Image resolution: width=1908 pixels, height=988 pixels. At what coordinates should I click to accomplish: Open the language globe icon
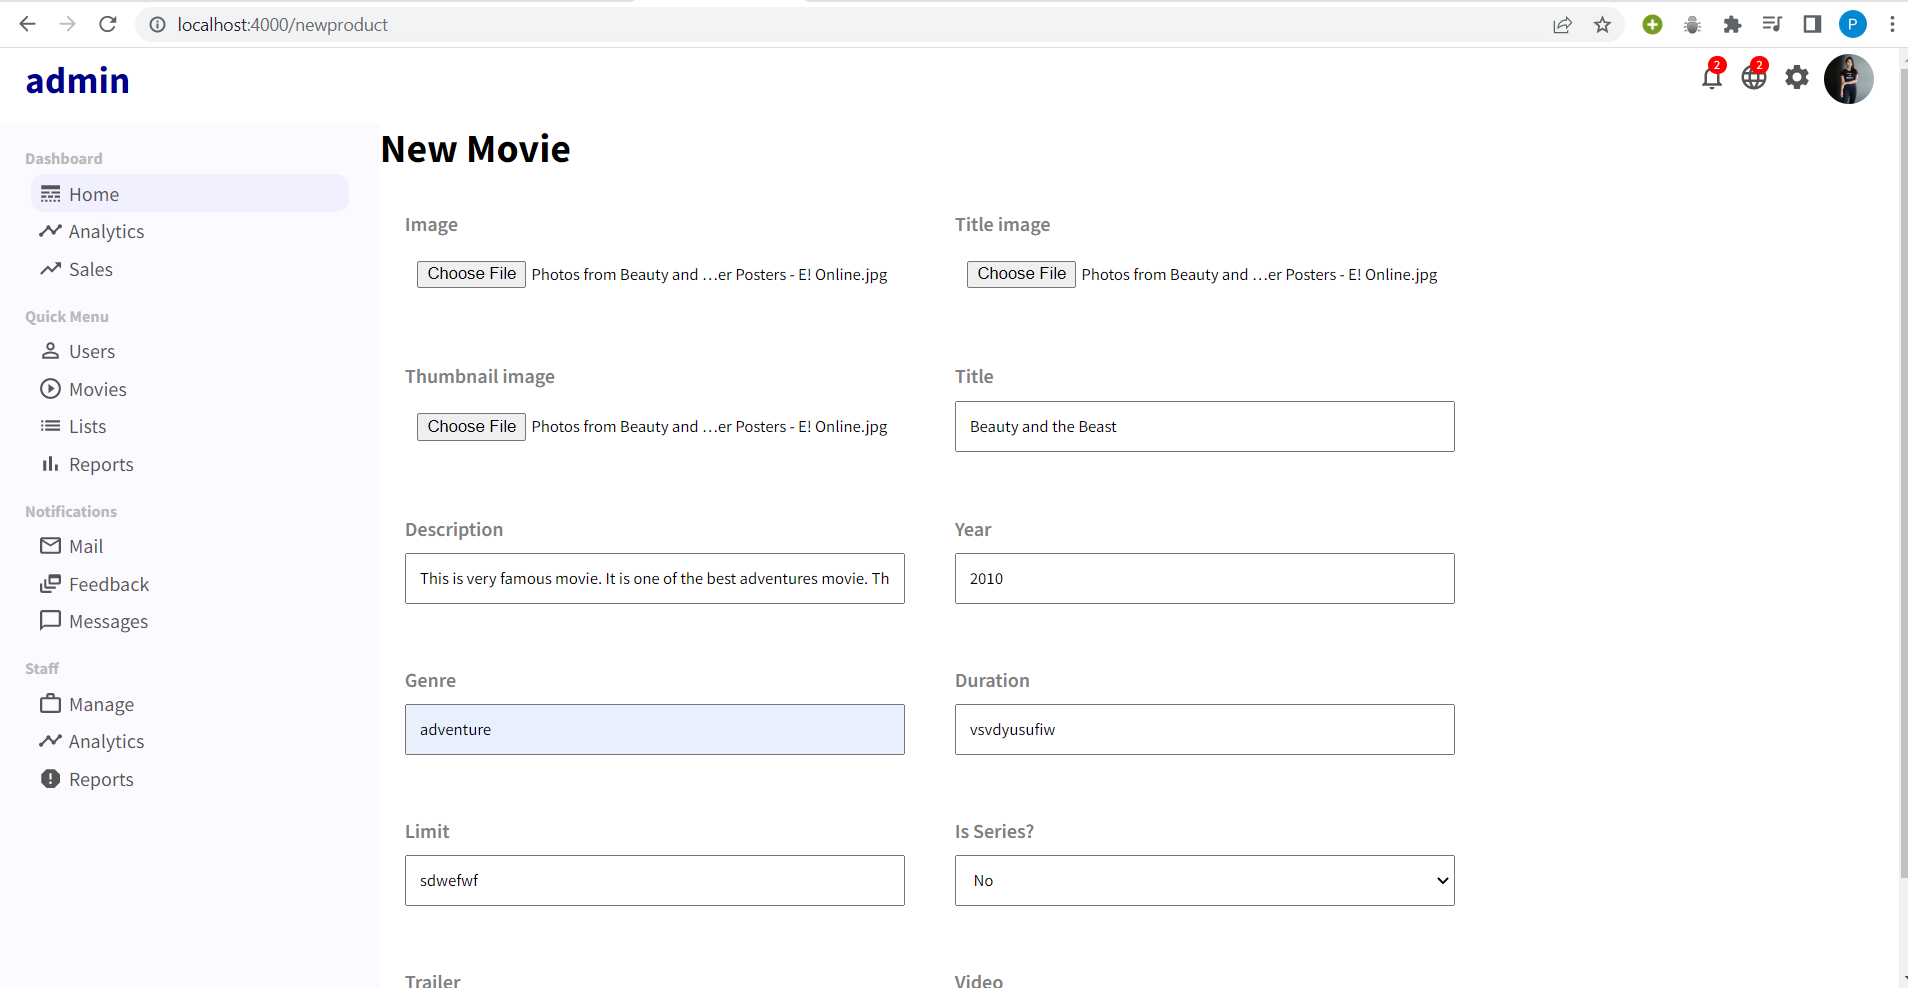[x=1755, y=77]
